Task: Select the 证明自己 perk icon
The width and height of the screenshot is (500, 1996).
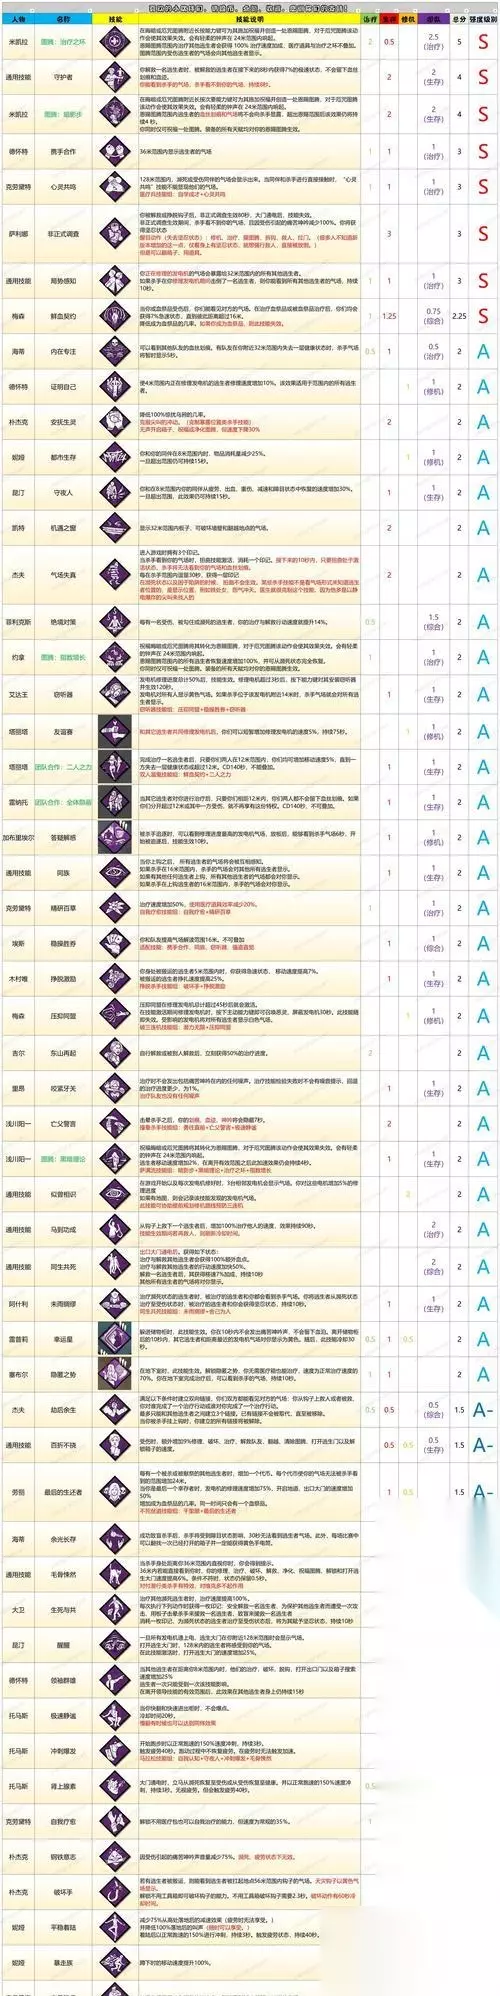Action: [x=115, y=386]
